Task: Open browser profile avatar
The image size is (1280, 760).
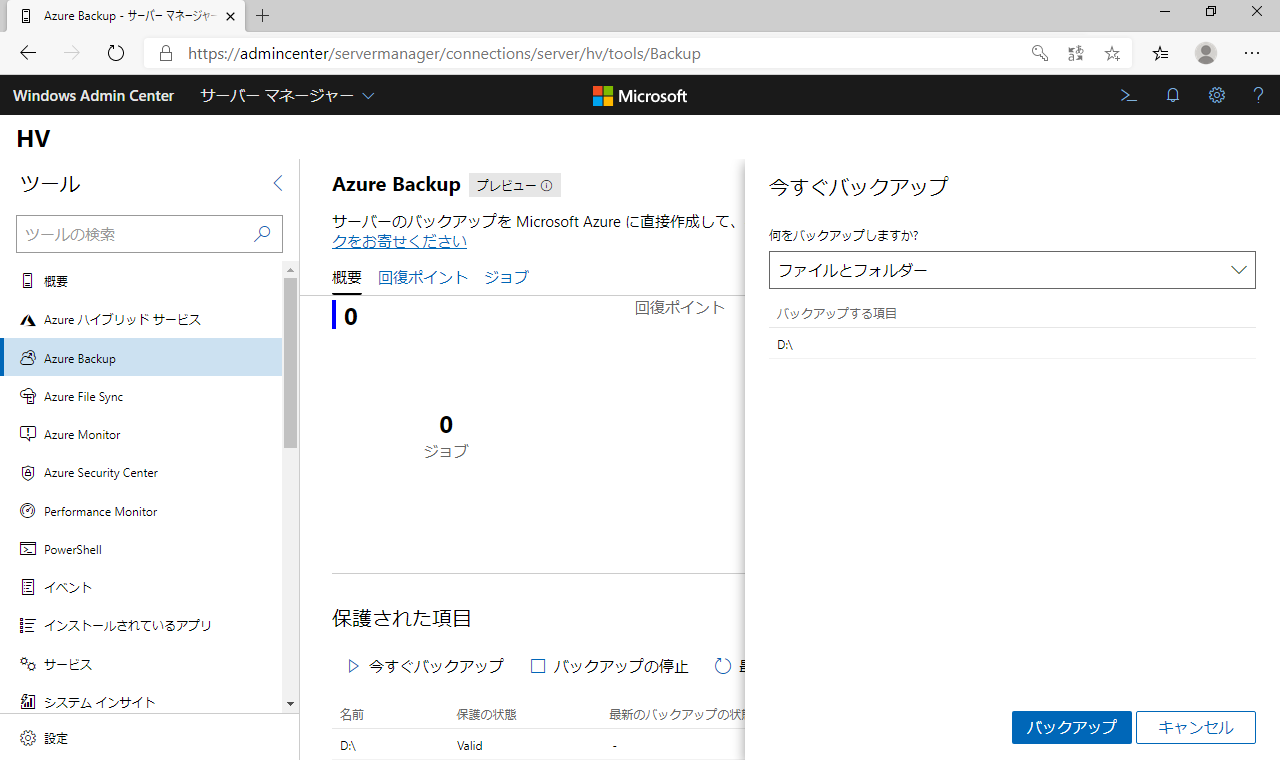Action: pyautogui.click(x=1206, y=53)
